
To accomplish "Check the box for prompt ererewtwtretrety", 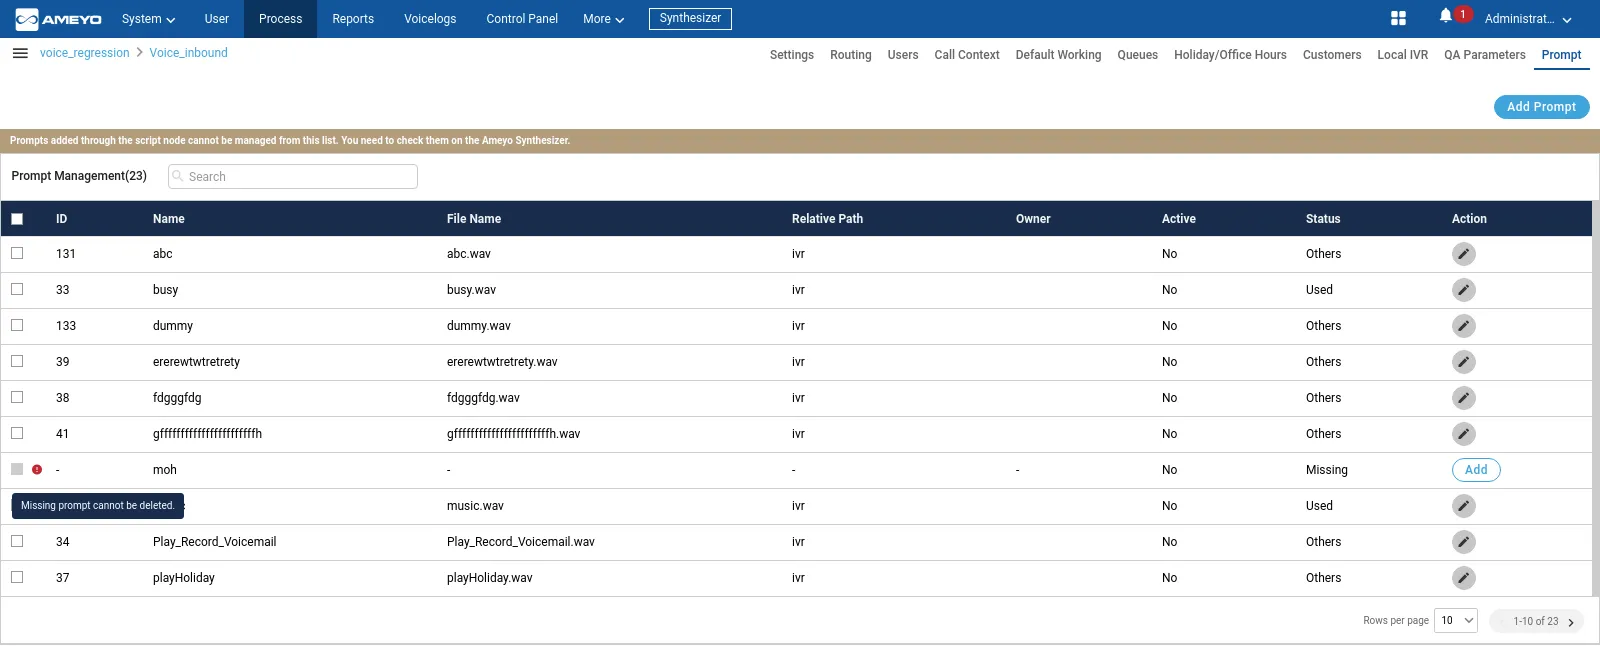I will (x=17, y=361).
